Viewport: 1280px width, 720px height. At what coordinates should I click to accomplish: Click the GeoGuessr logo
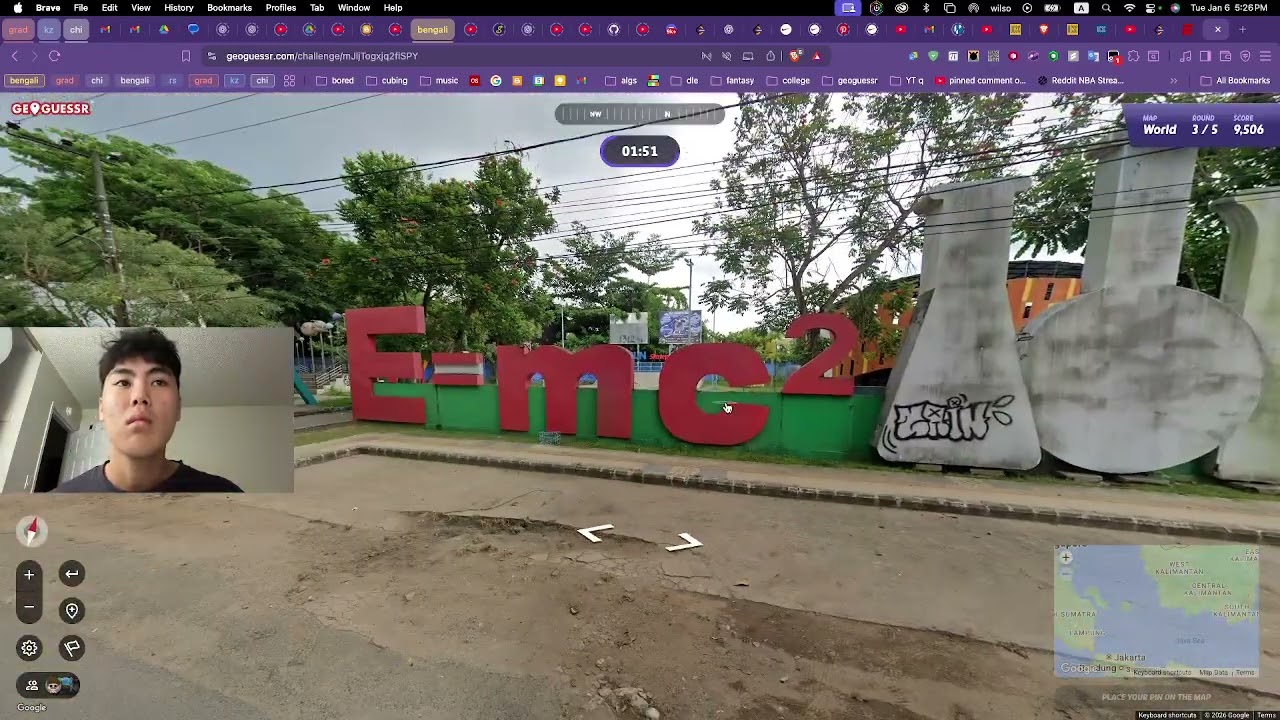point(50,108)
